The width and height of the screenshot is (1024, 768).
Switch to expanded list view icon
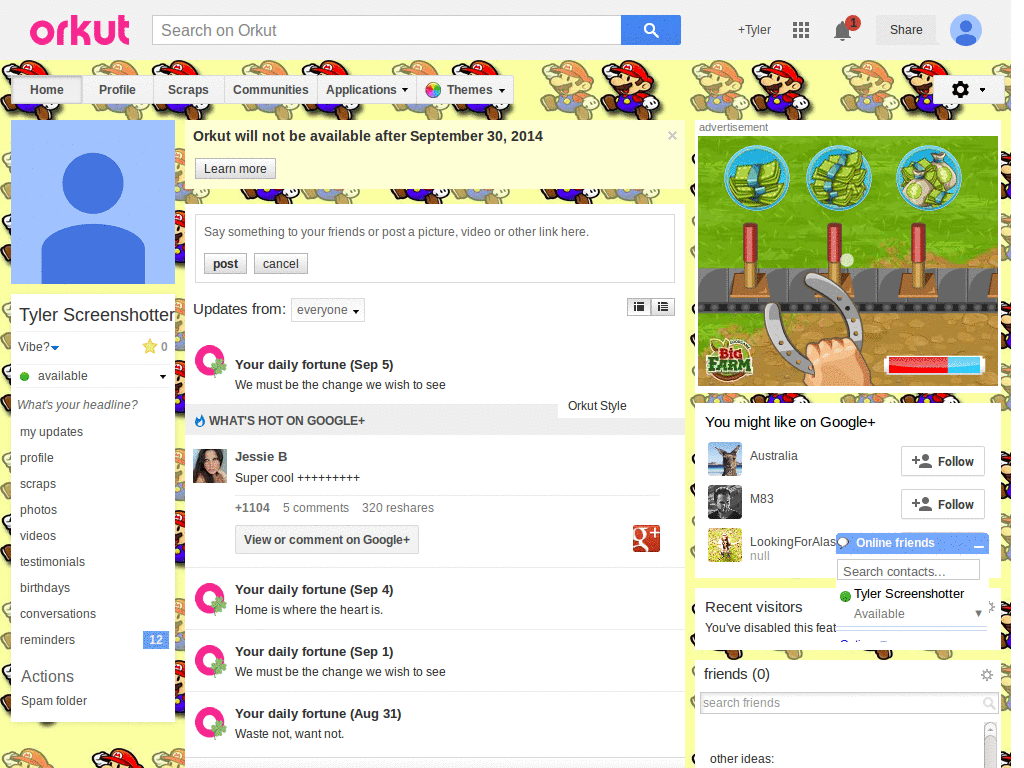tap(639, 306)
